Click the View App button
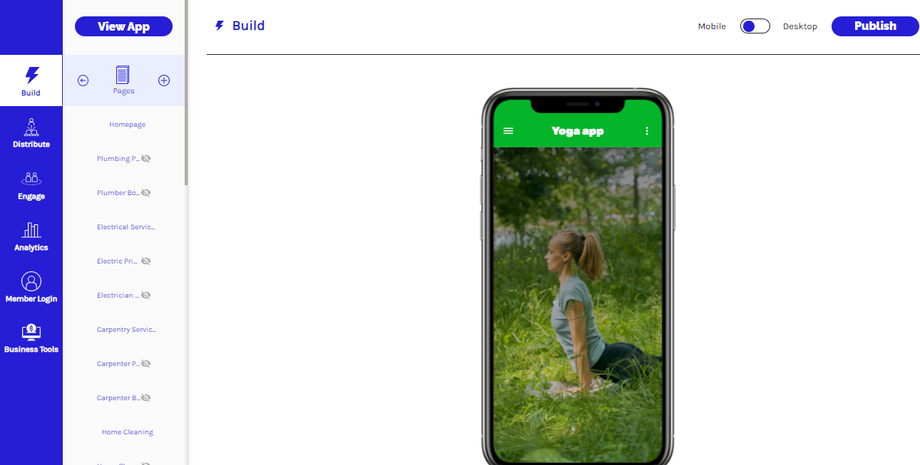 click(124, 26)
